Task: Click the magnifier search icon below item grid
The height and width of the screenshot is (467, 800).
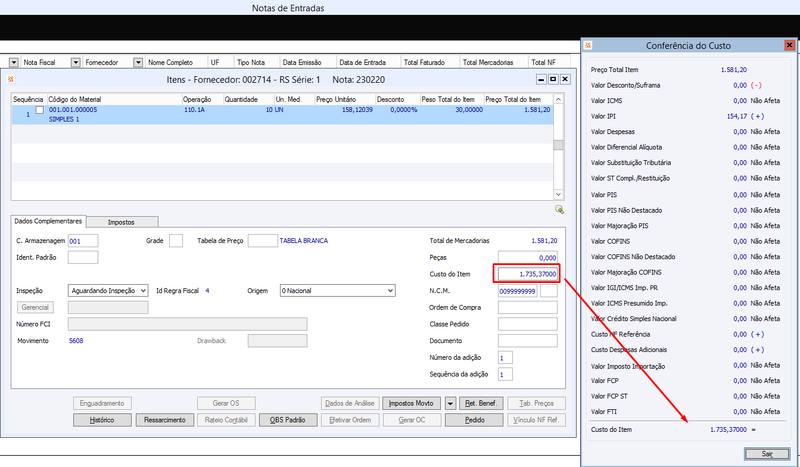Action: [x=559, y=209]
